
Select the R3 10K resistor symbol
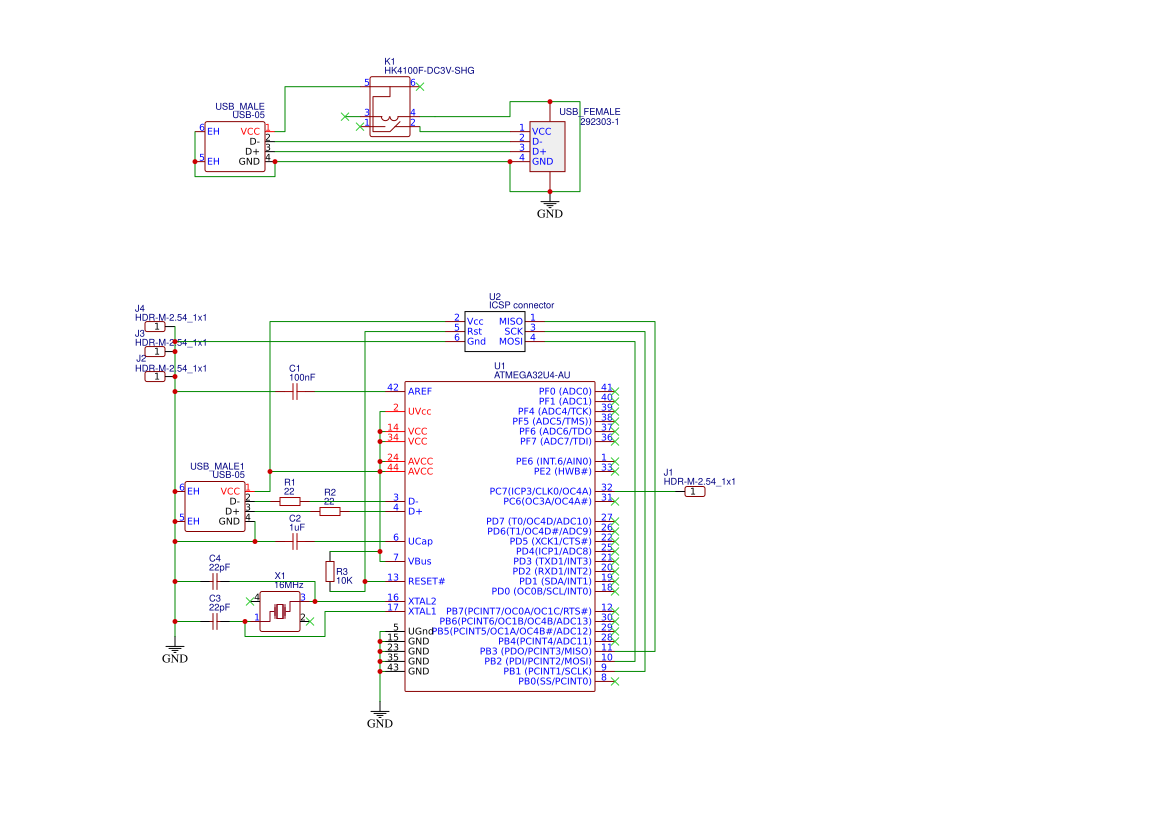coord(331,573)
